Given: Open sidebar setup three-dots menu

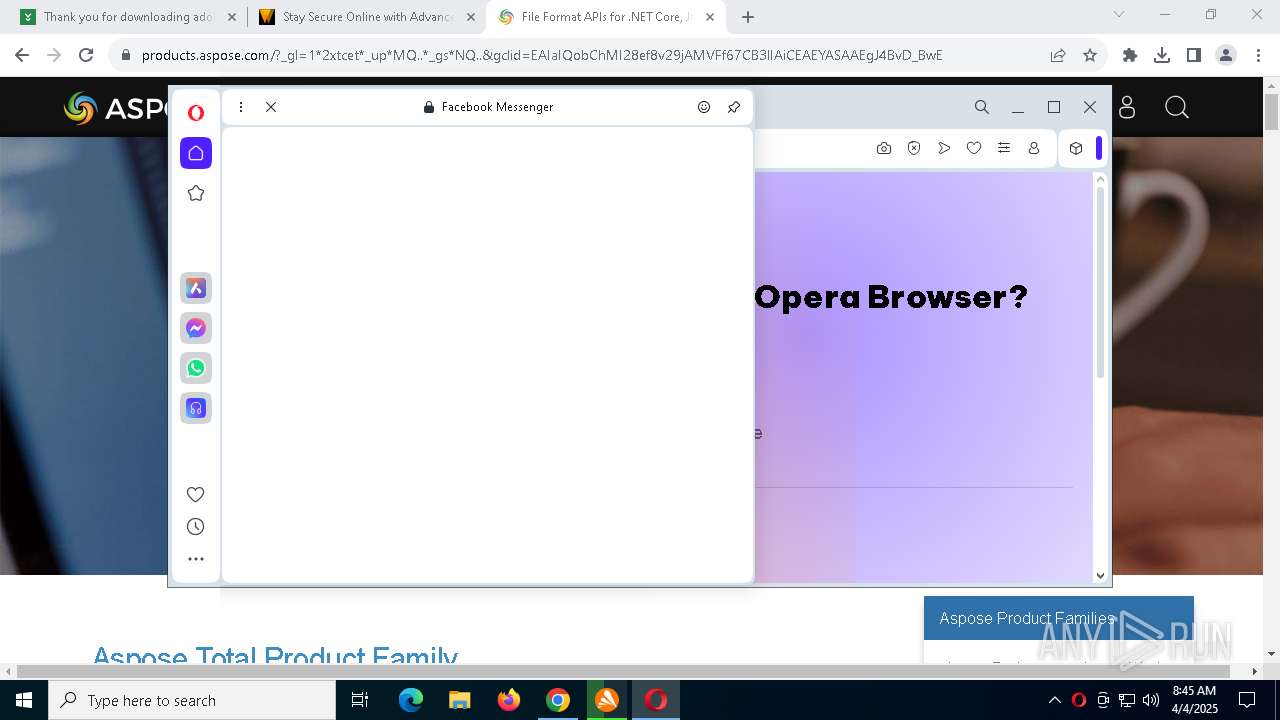Looking at the screenshot, I should [196, 559].
